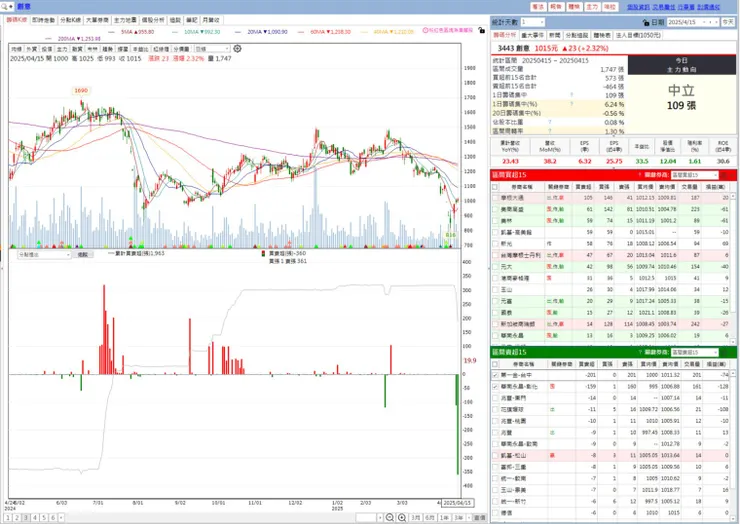Click the 重價 button at bottom right
The height and width of the screenshot is (524, 740).
click(479, 518)
